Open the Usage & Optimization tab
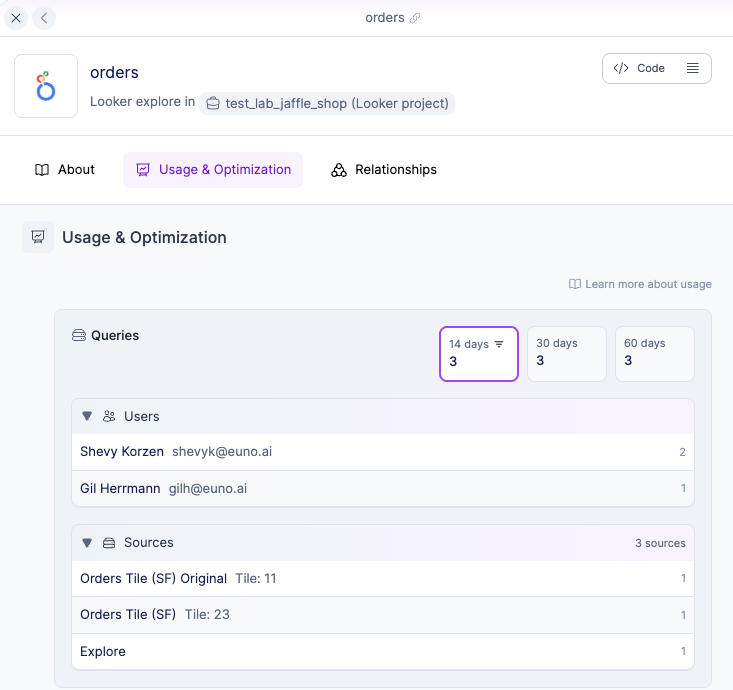This screenshot has height=690, width=733. (213, 170)
